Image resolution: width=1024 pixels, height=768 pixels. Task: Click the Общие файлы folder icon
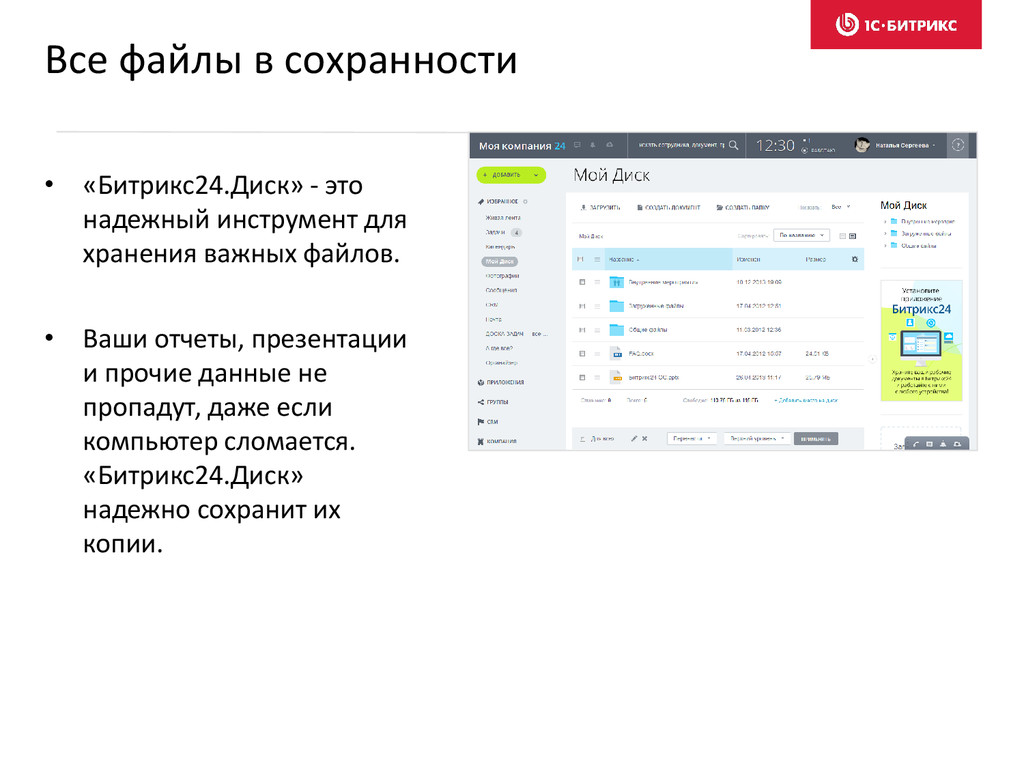click(616, 330)
